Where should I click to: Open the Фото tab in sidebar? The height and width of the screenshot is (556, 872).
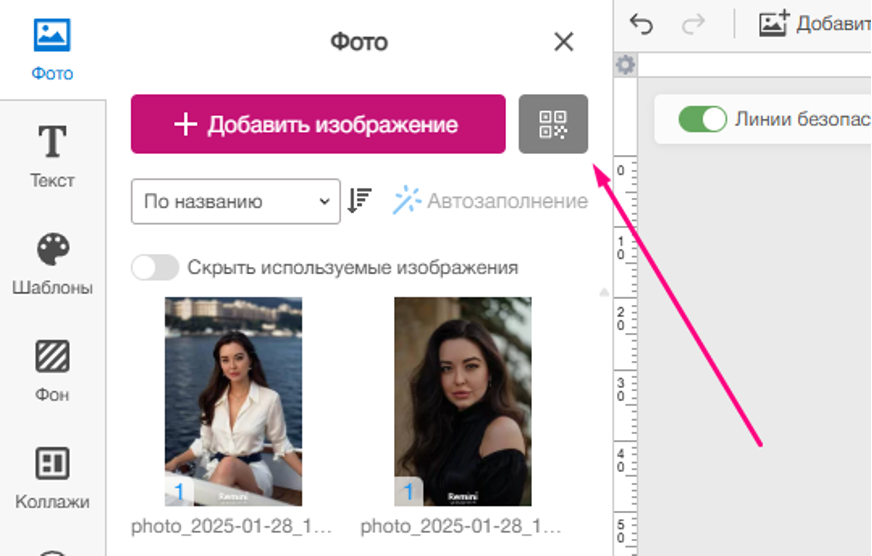[52, 50]
